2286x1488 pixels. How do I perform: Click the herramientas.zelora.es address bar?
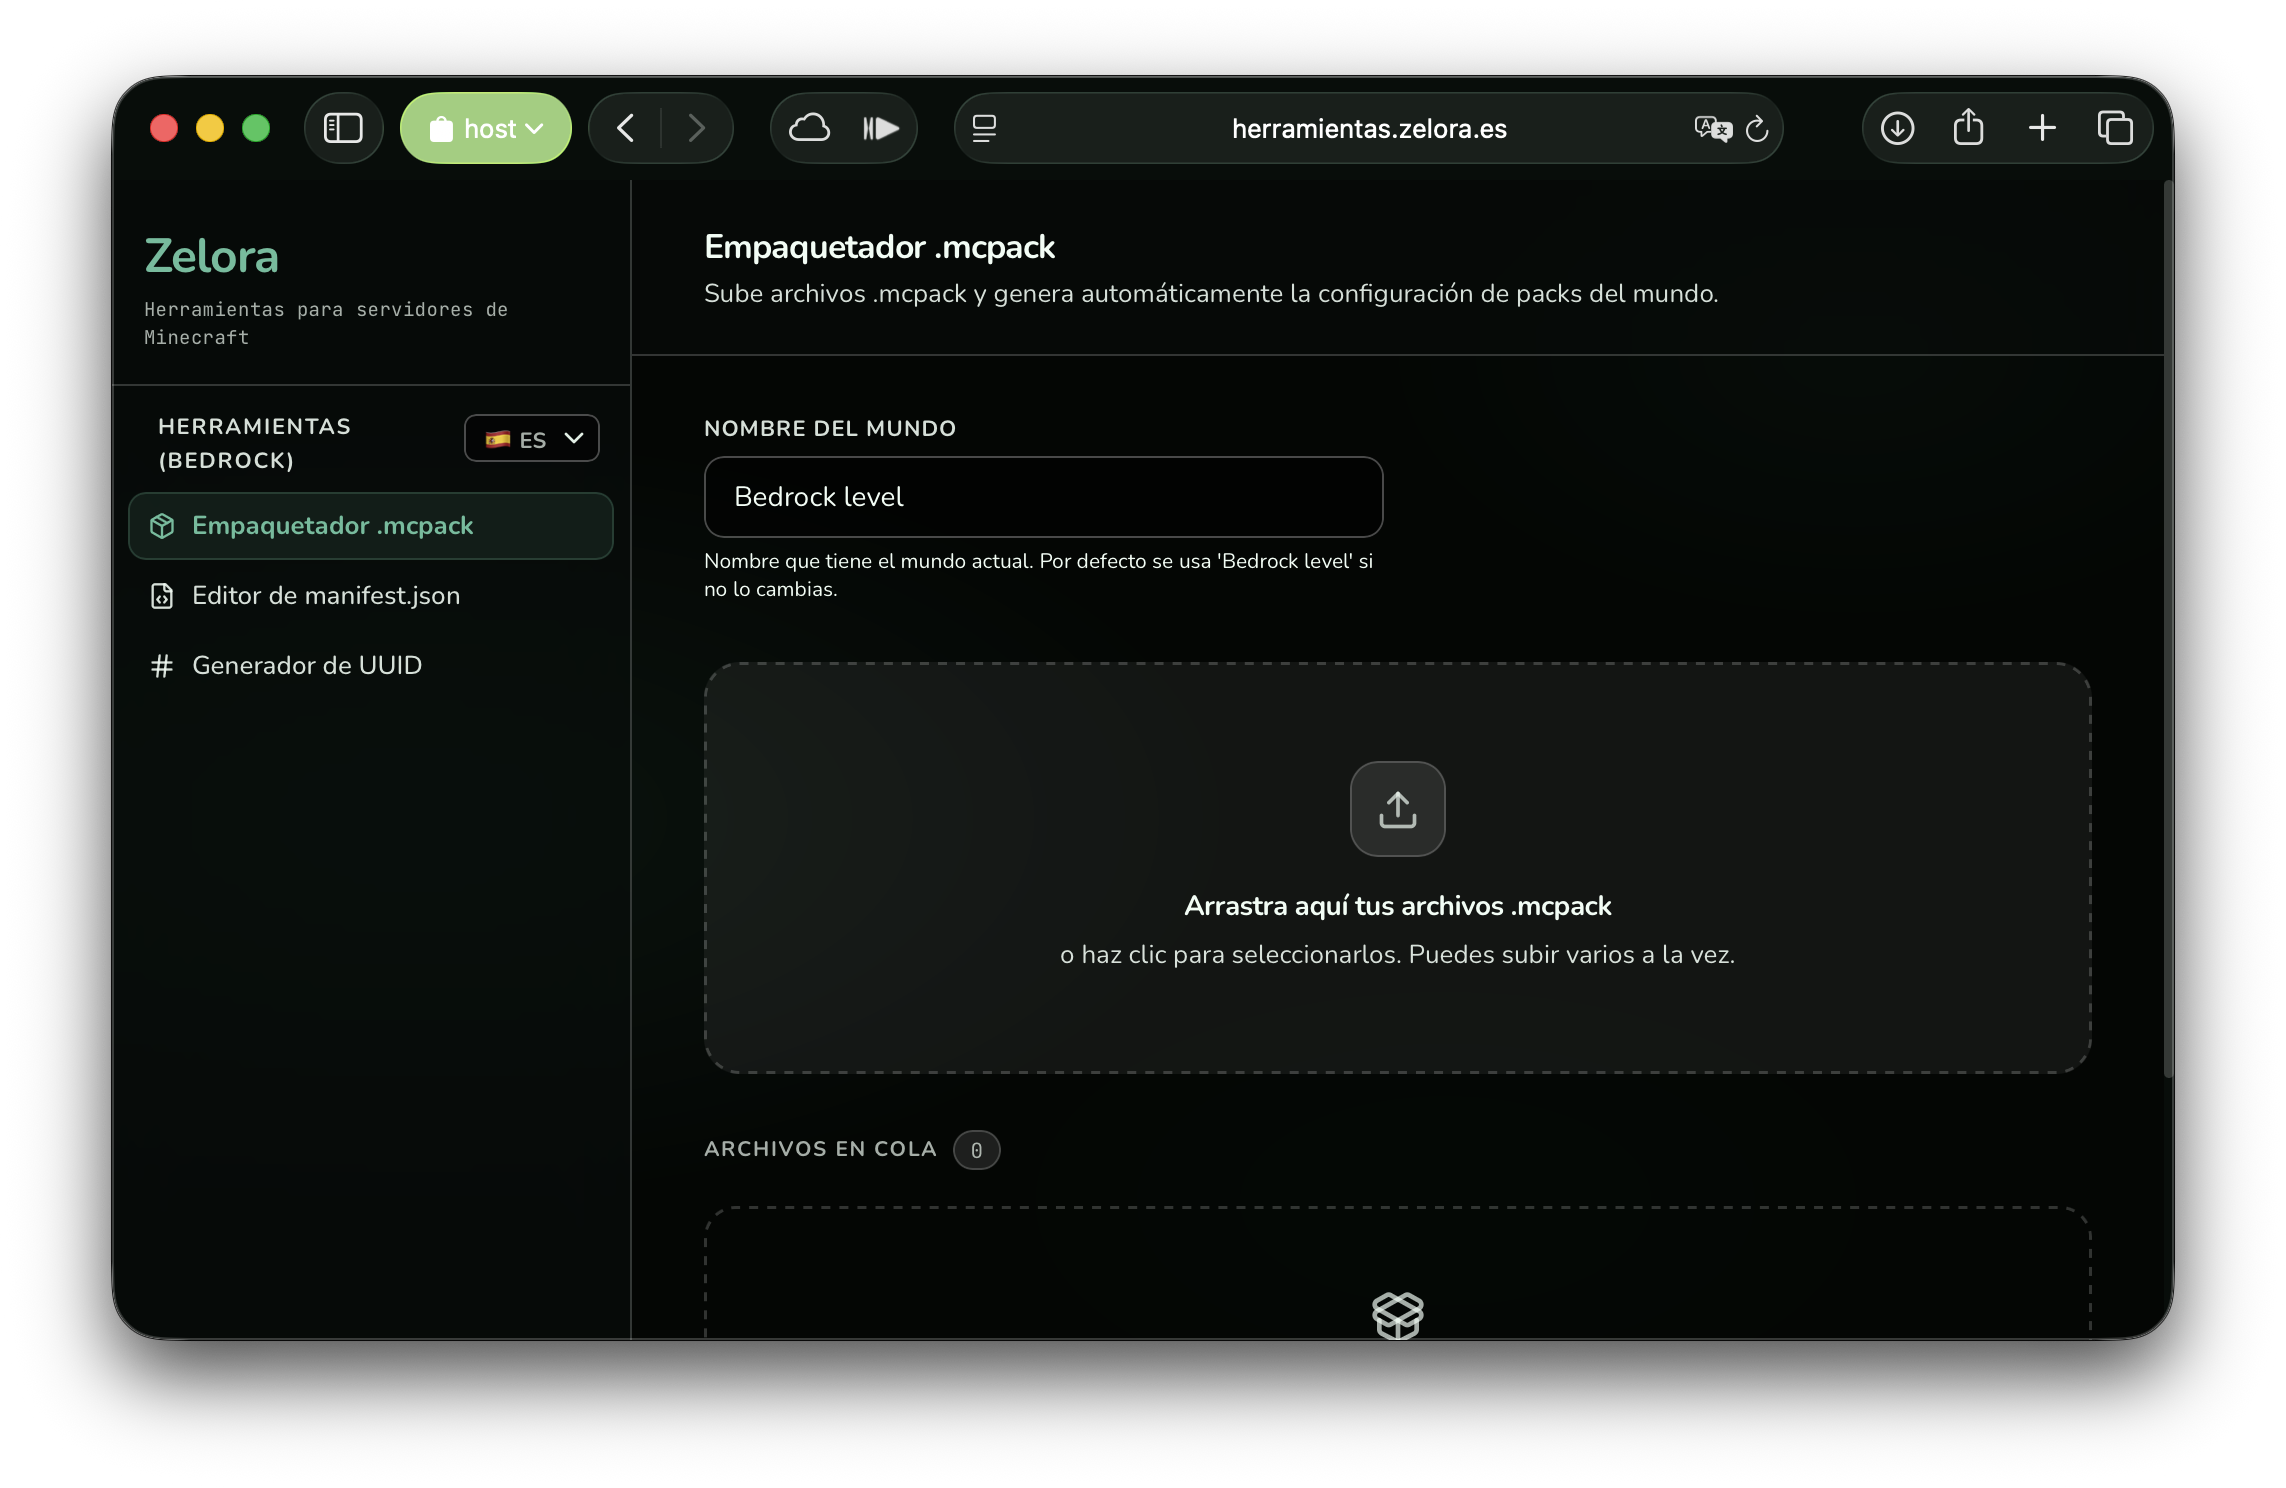point(1368,128)
